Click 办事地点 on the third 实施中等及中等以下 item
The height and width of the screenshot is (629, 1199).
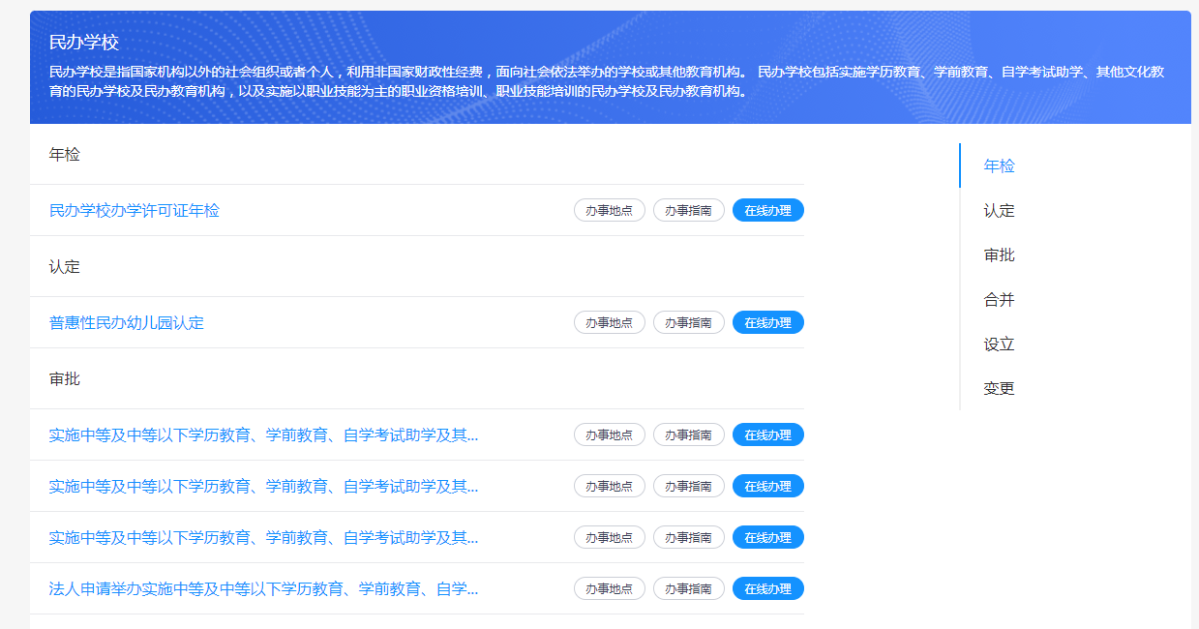[x=608, y=537]
